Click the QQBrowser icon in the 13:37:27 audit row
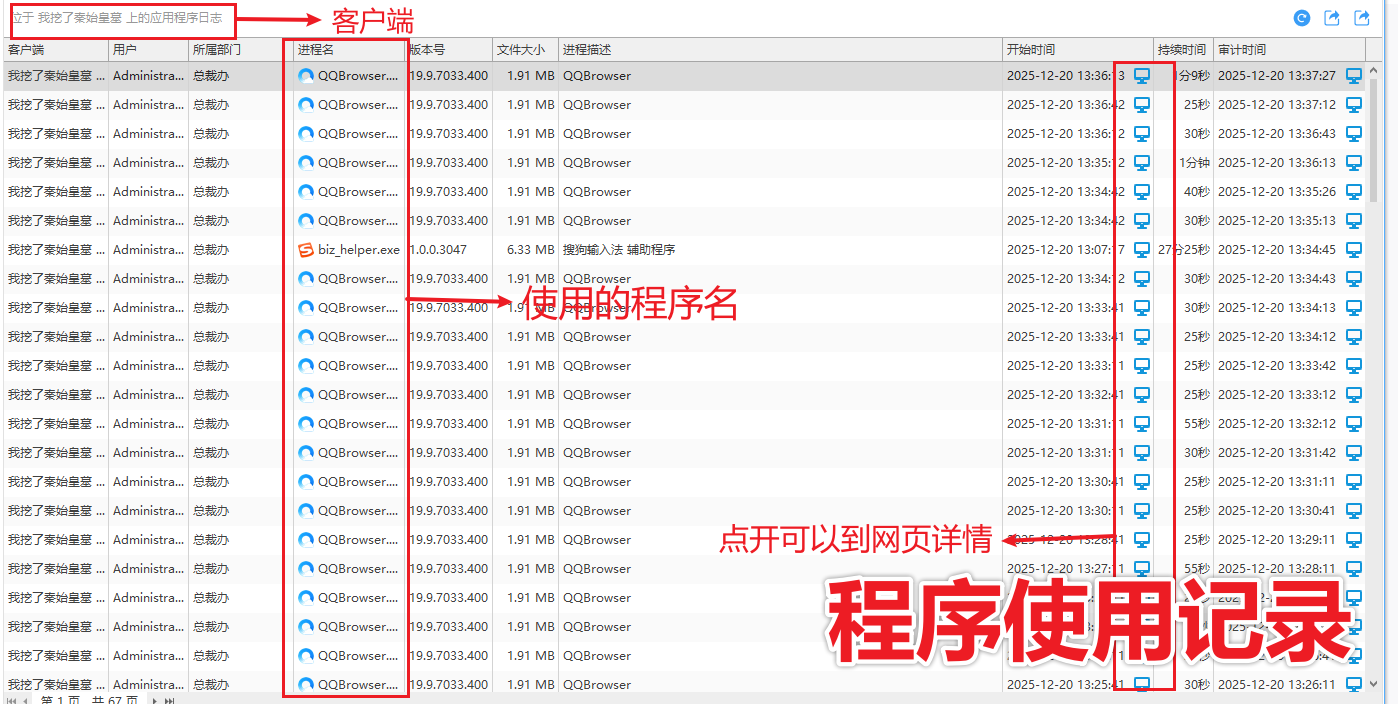 [306, 76]
